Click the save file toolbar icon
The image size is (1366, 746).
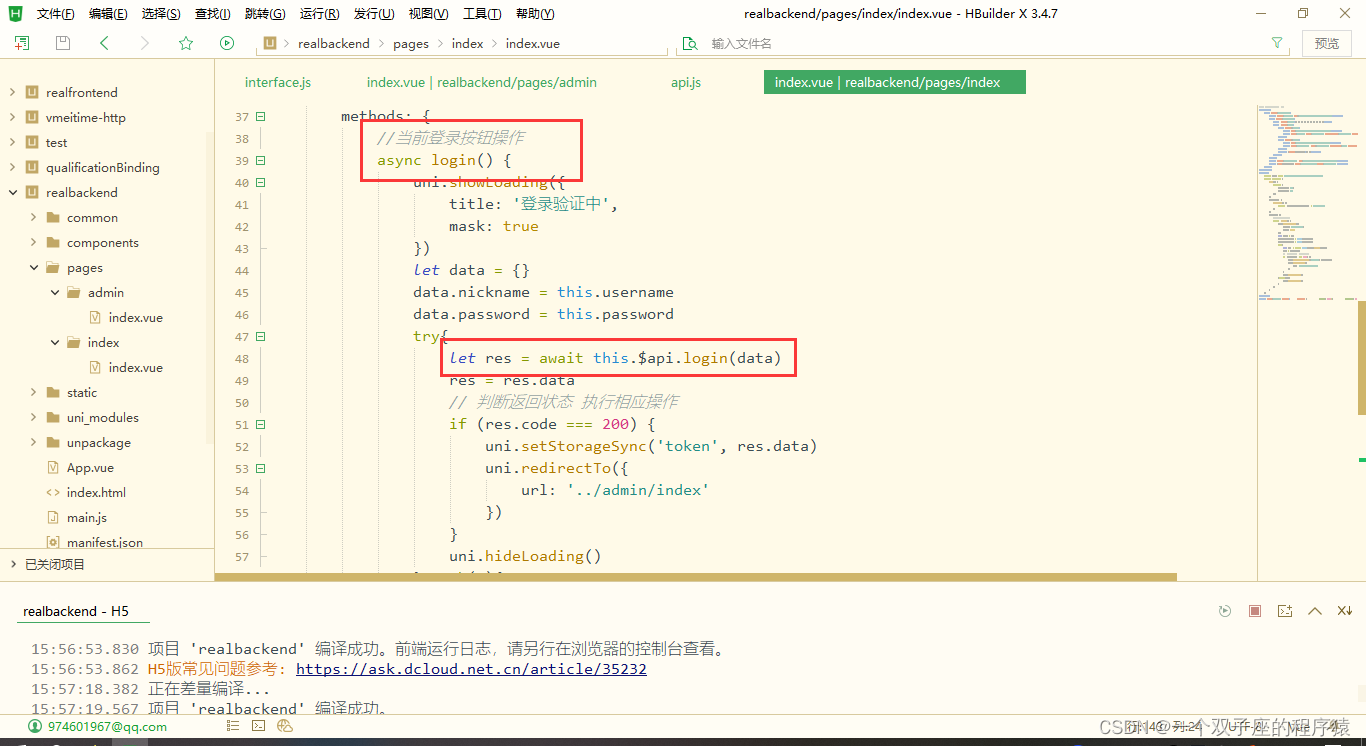coord(63,43)
